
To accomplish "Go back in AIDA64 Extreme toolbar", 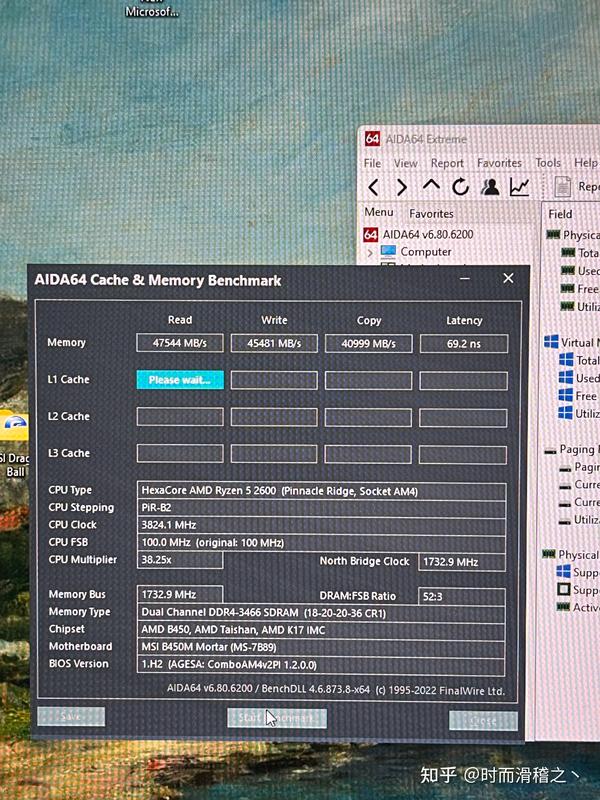I will point(373,187).
